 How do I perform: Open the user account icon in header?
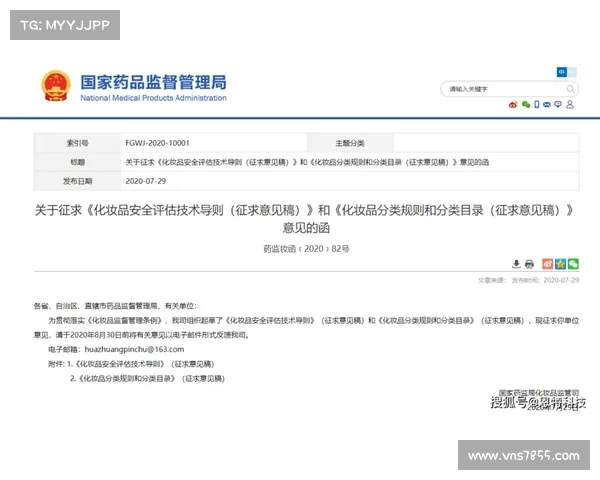(570, 104)
